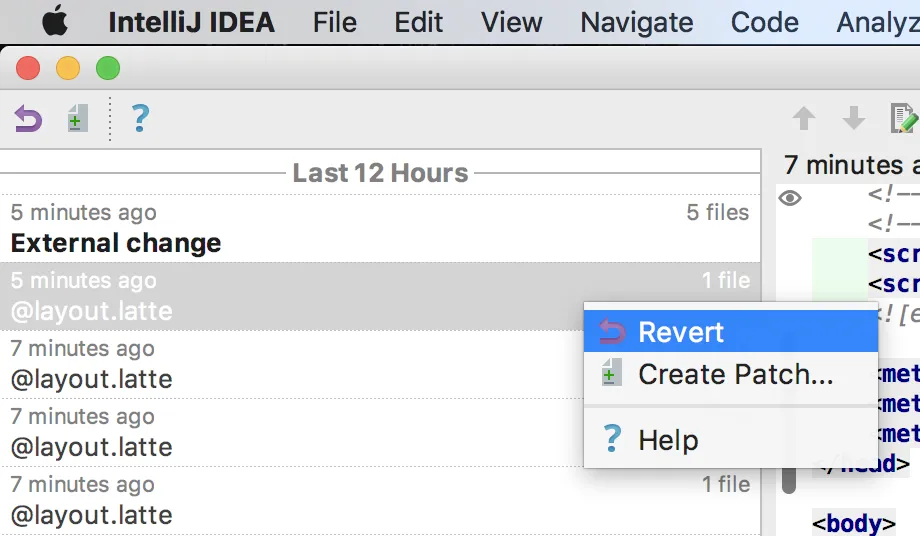Screen dimensions: 920x536
Task: Open the File menu
Action: tap(334, 22)
